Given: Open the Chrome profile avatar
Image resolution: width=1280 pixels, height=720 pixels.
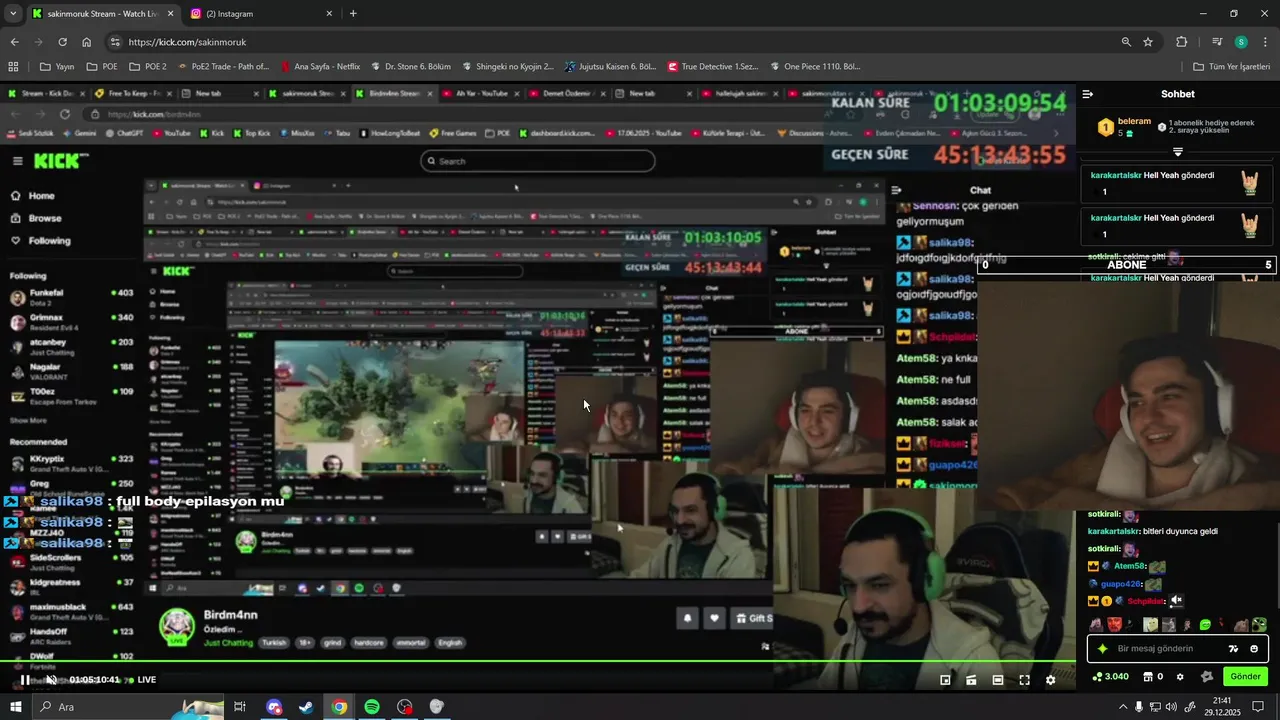Looking at the screenshot, I should [x=1241, y=42].
